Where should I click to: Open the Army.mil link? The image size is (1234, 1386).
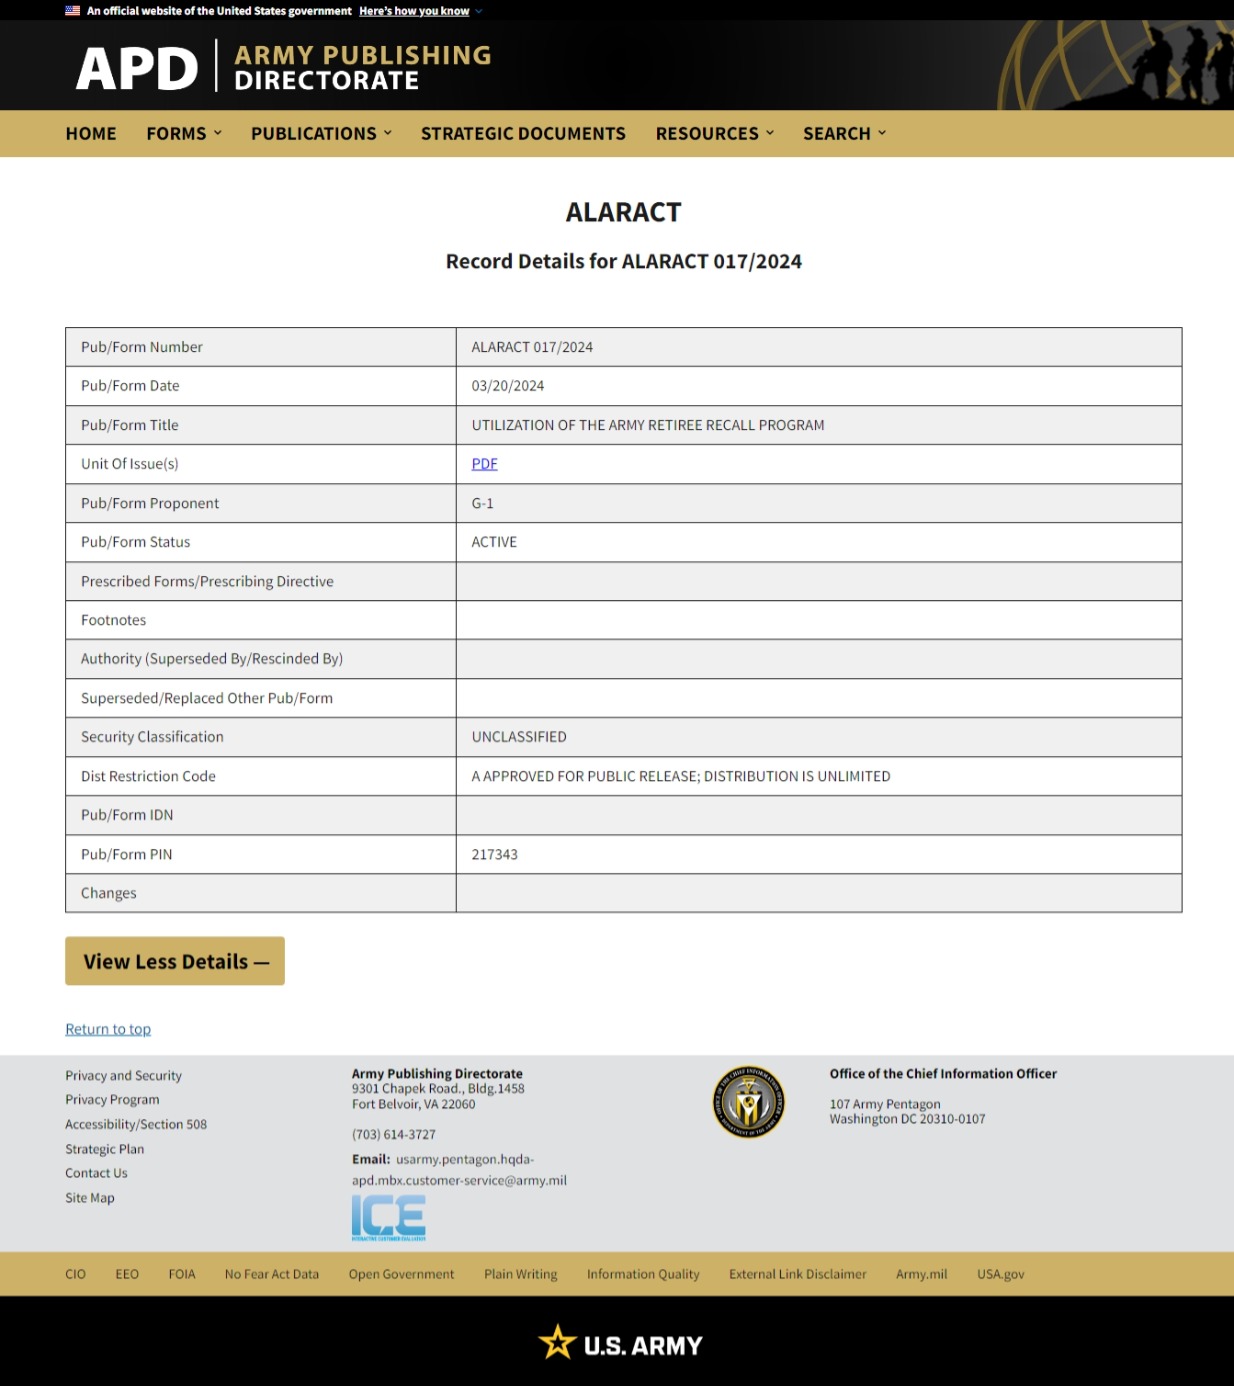point(922,1274)
